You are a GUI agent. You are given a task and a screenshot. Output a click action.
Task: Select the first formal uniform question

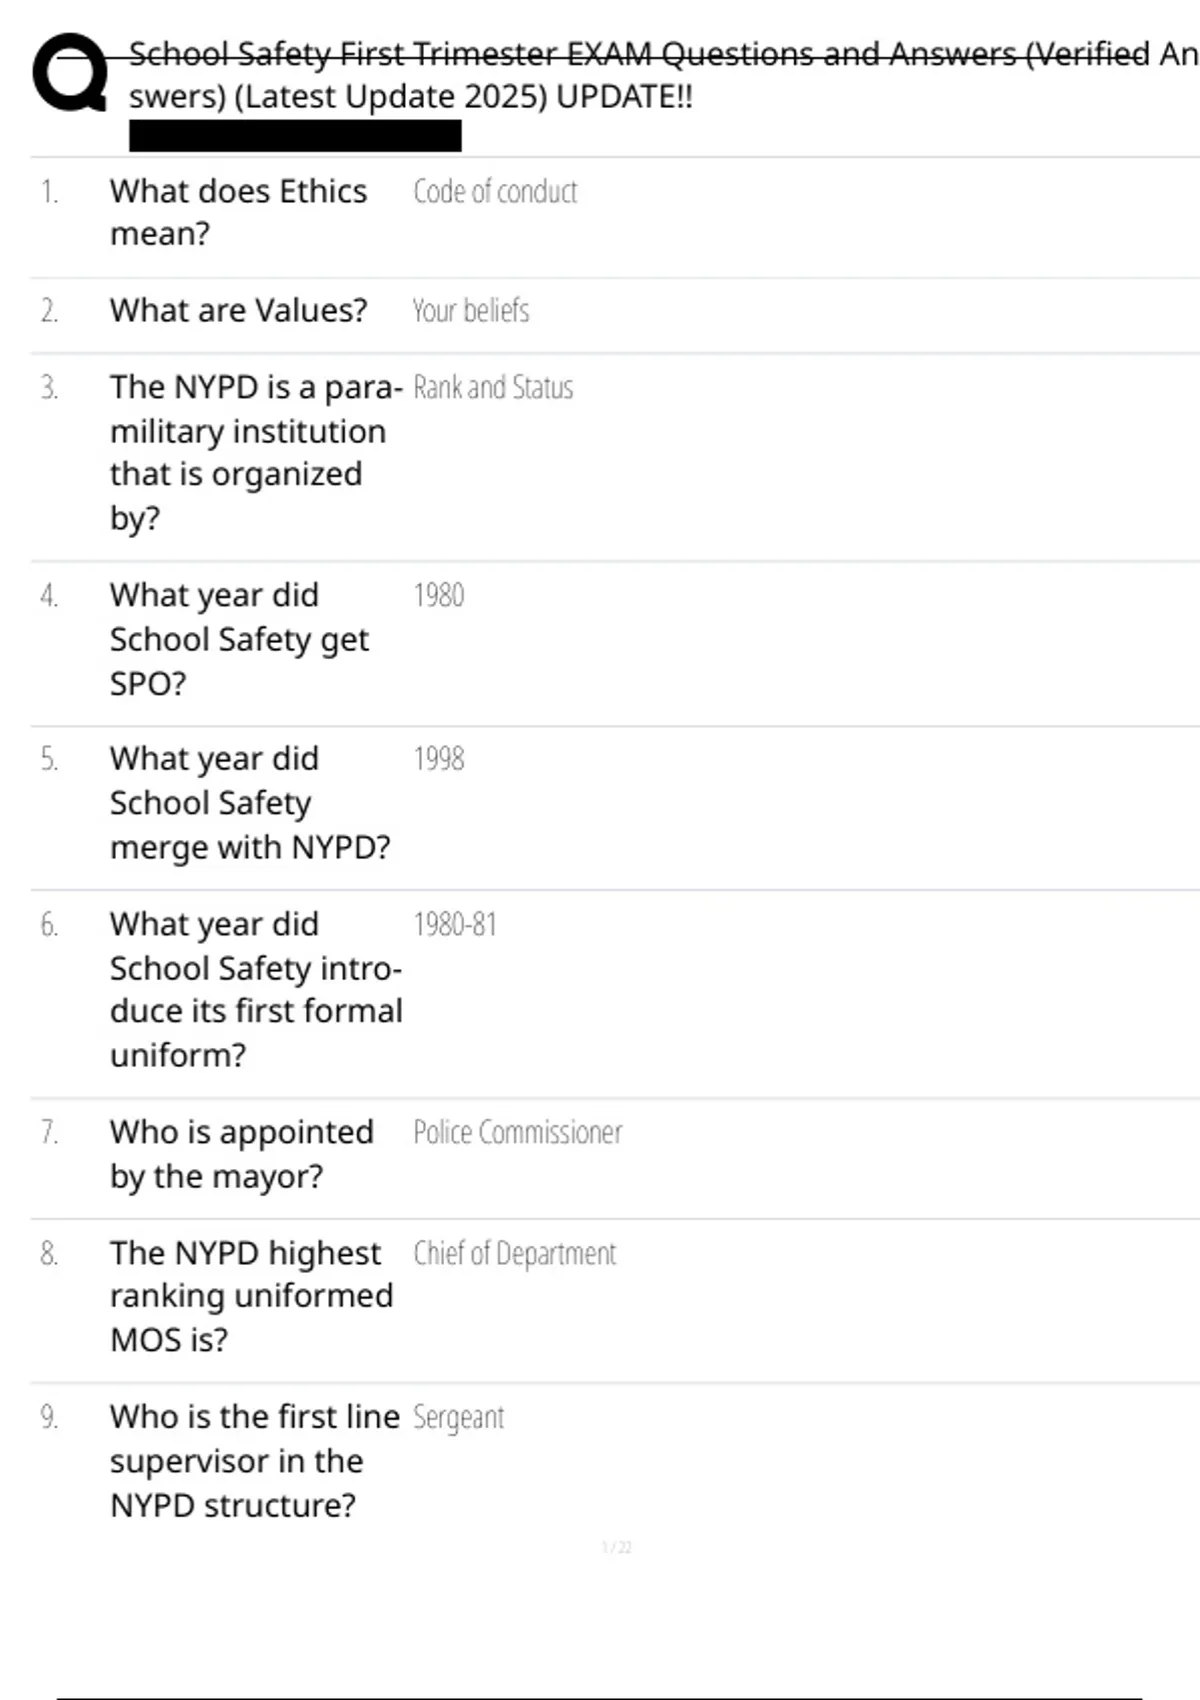point(255,989)
